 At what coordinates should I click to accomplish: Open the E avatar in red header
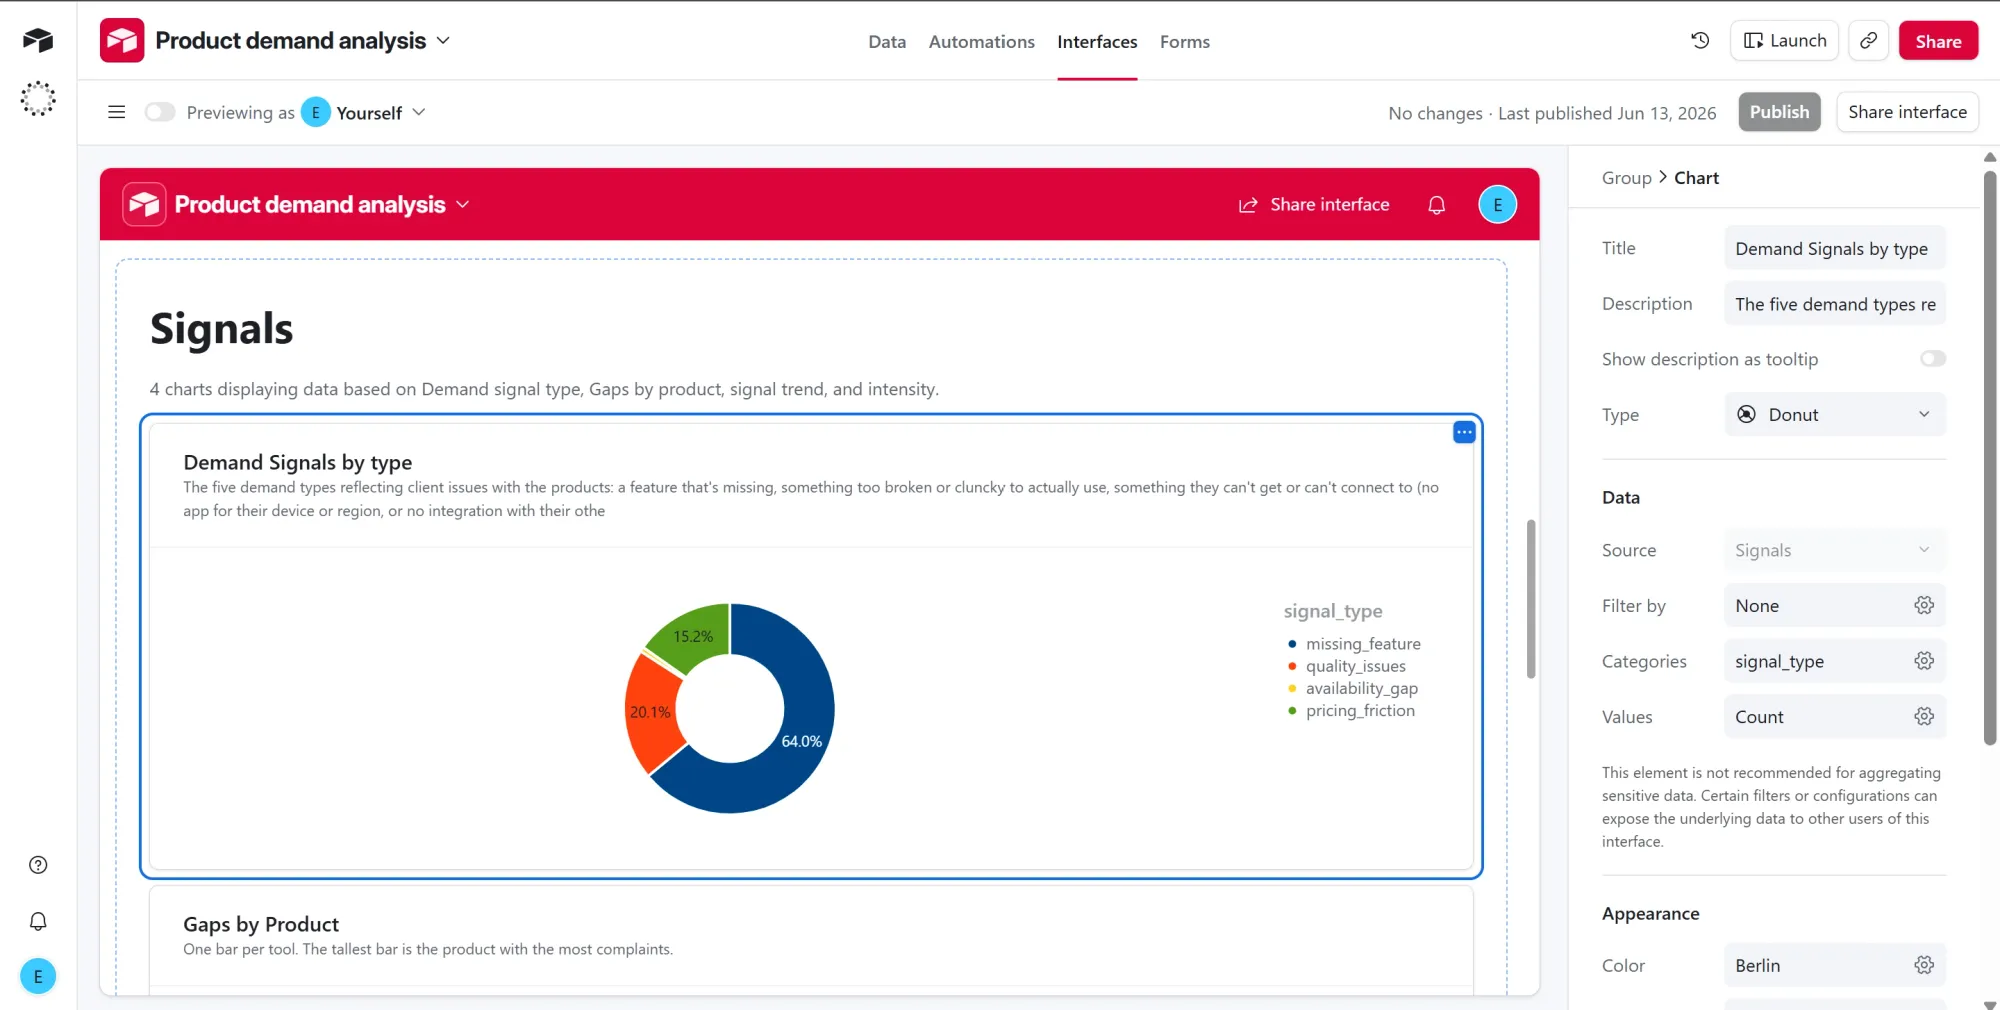[x=1497, y=205]
